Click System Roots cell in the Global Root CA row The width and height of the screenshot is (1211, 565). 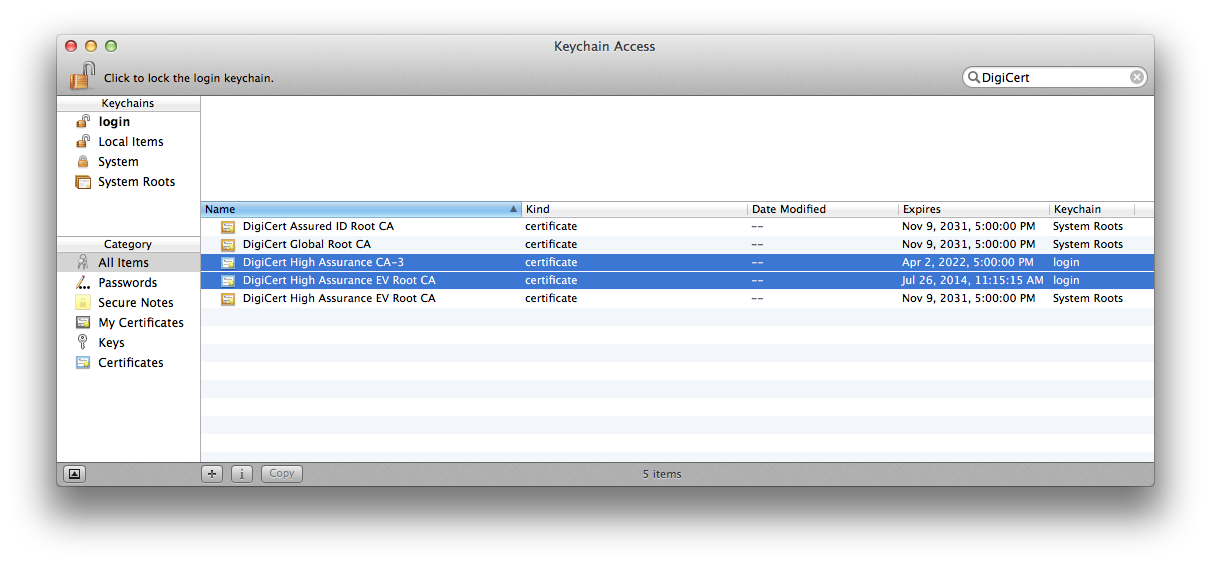click(1088, 245)
